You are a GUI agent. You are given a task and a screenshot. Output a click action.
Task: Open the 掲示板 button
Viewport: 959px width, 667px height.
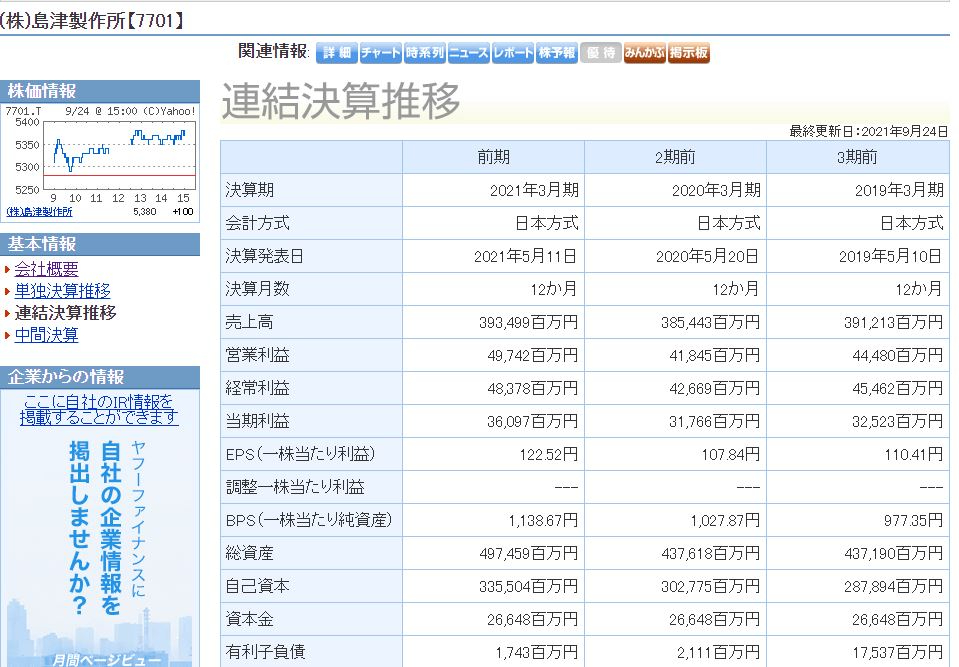click(x=689, y=53)
